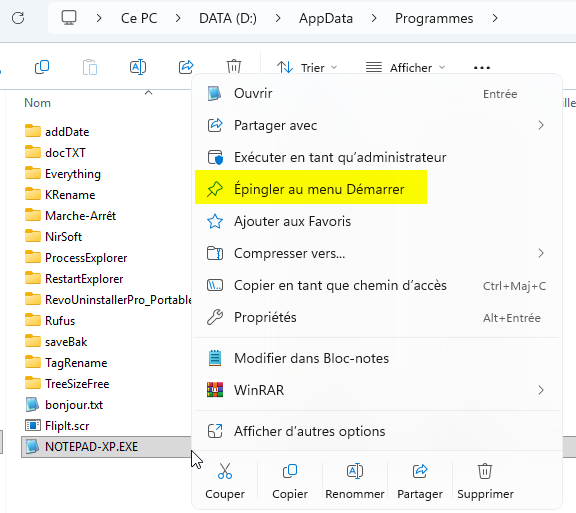Screen dimensions: 576x513
Task: Select the KRename folder
Action: point(60,194)
